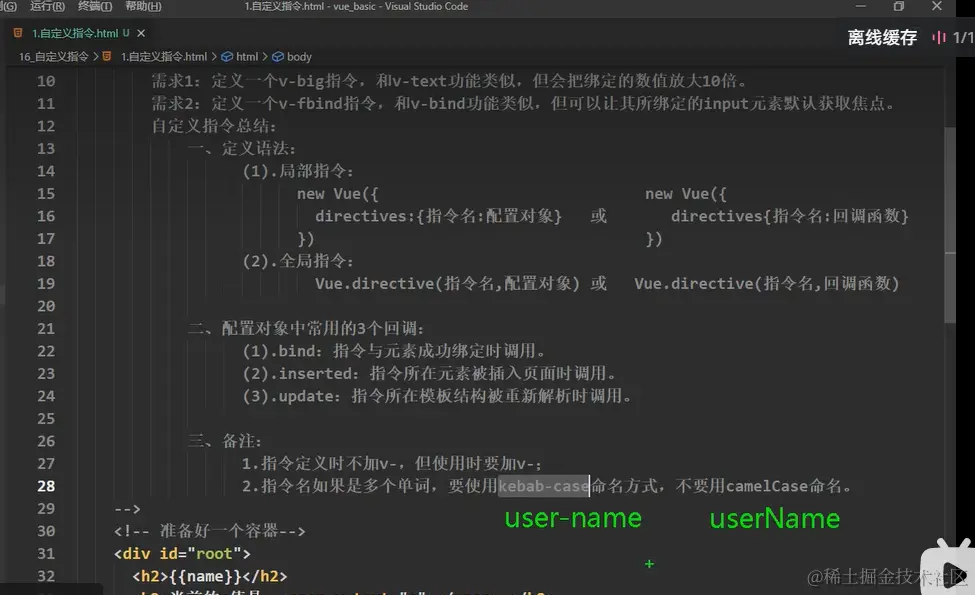Click the HTML5 icon on the editor tab
The width and height of the screenshot is (975, 595).
tap(18, 32)
